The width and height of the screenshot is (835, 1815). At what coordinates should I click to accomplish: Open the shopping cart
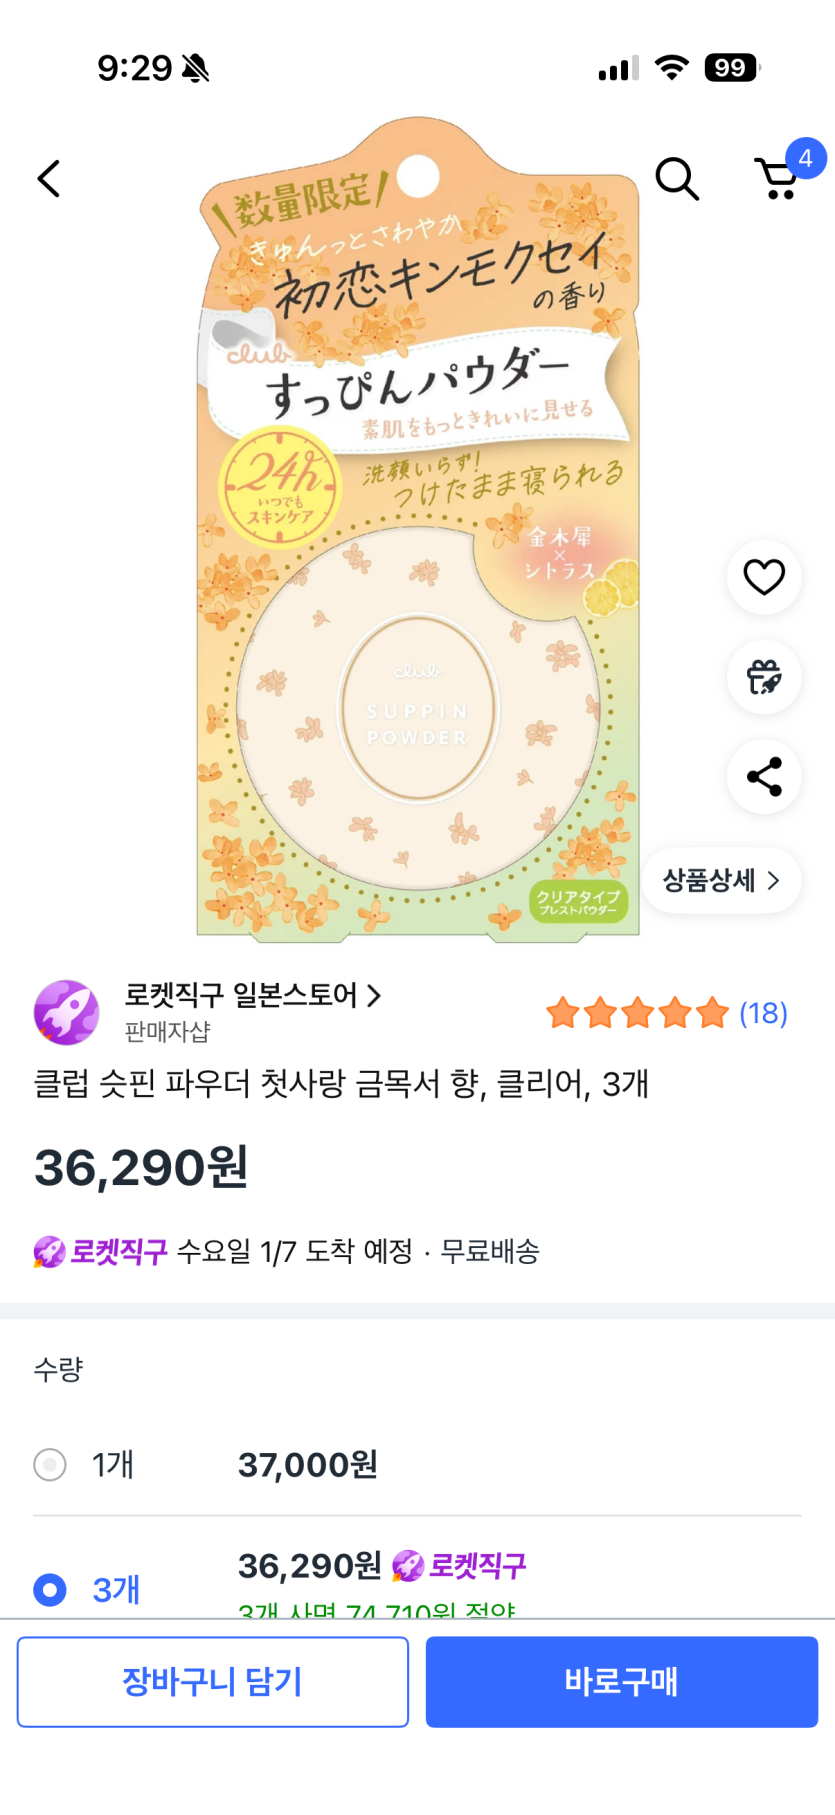(x=776, y=180)
